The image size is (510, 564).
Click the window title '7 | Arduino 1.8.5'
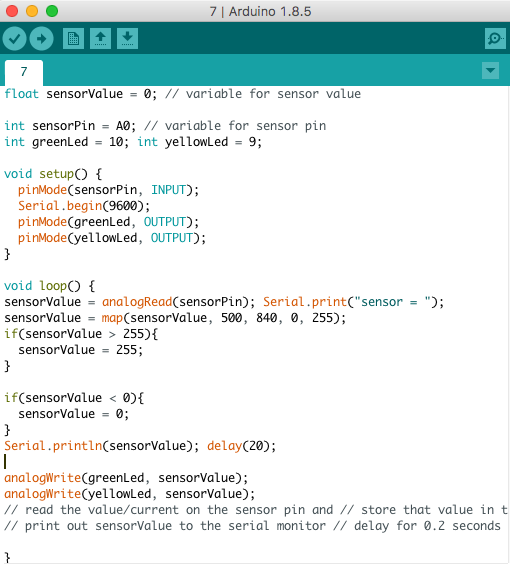click(x=260, y=12)
